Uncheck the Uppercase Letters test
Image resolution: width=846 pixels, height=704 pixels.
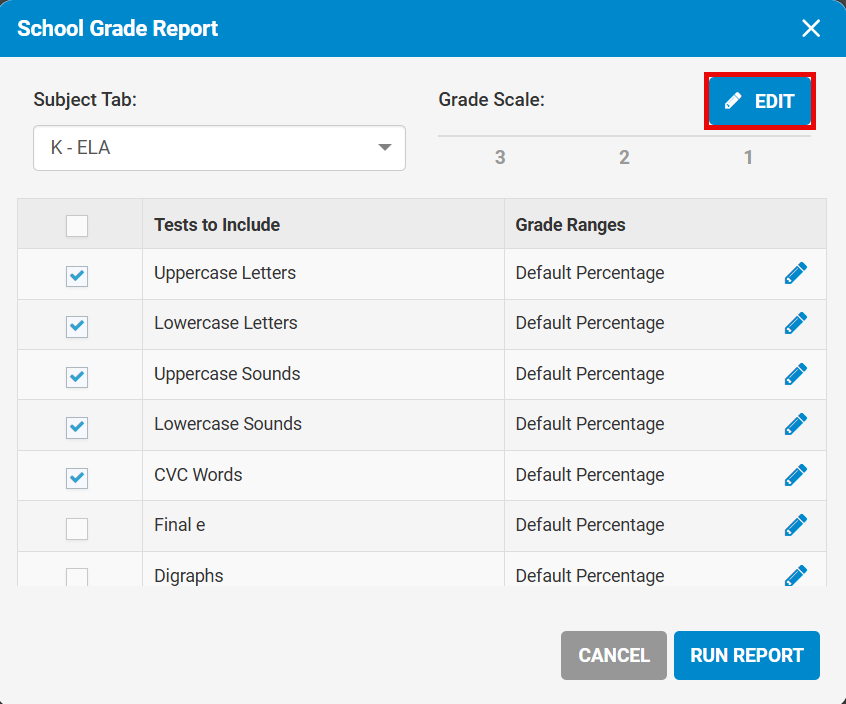click(x=77, y=272)
